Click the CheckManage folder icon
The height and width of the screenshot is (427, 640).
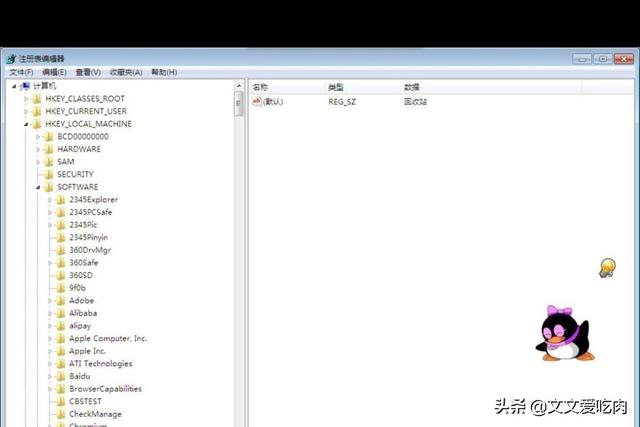(60, 414)
